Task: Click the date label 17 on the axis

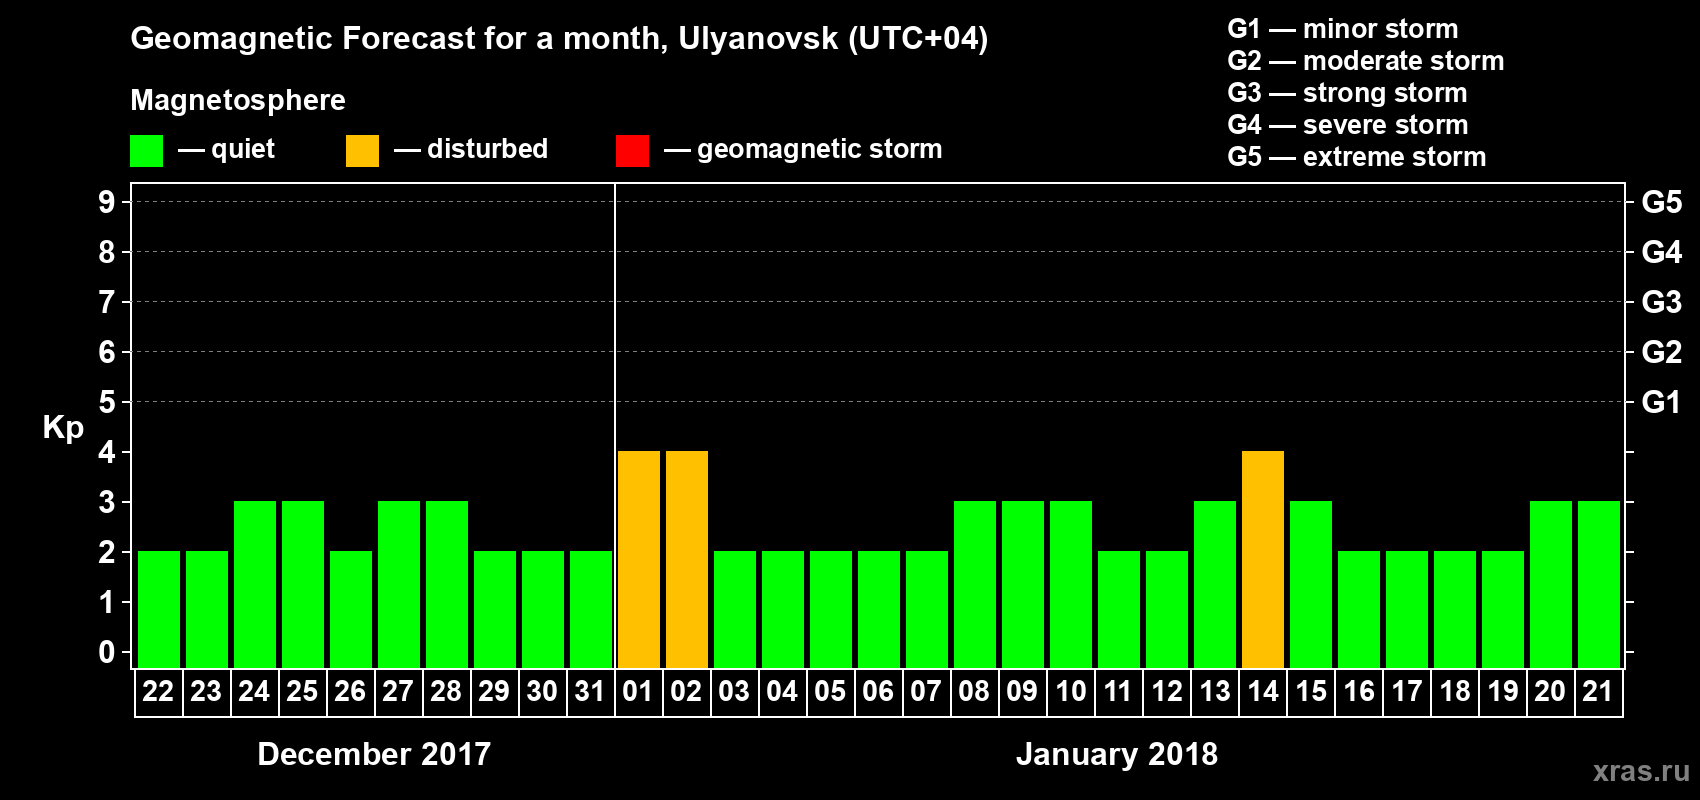Action: [x=1406, y=691]
